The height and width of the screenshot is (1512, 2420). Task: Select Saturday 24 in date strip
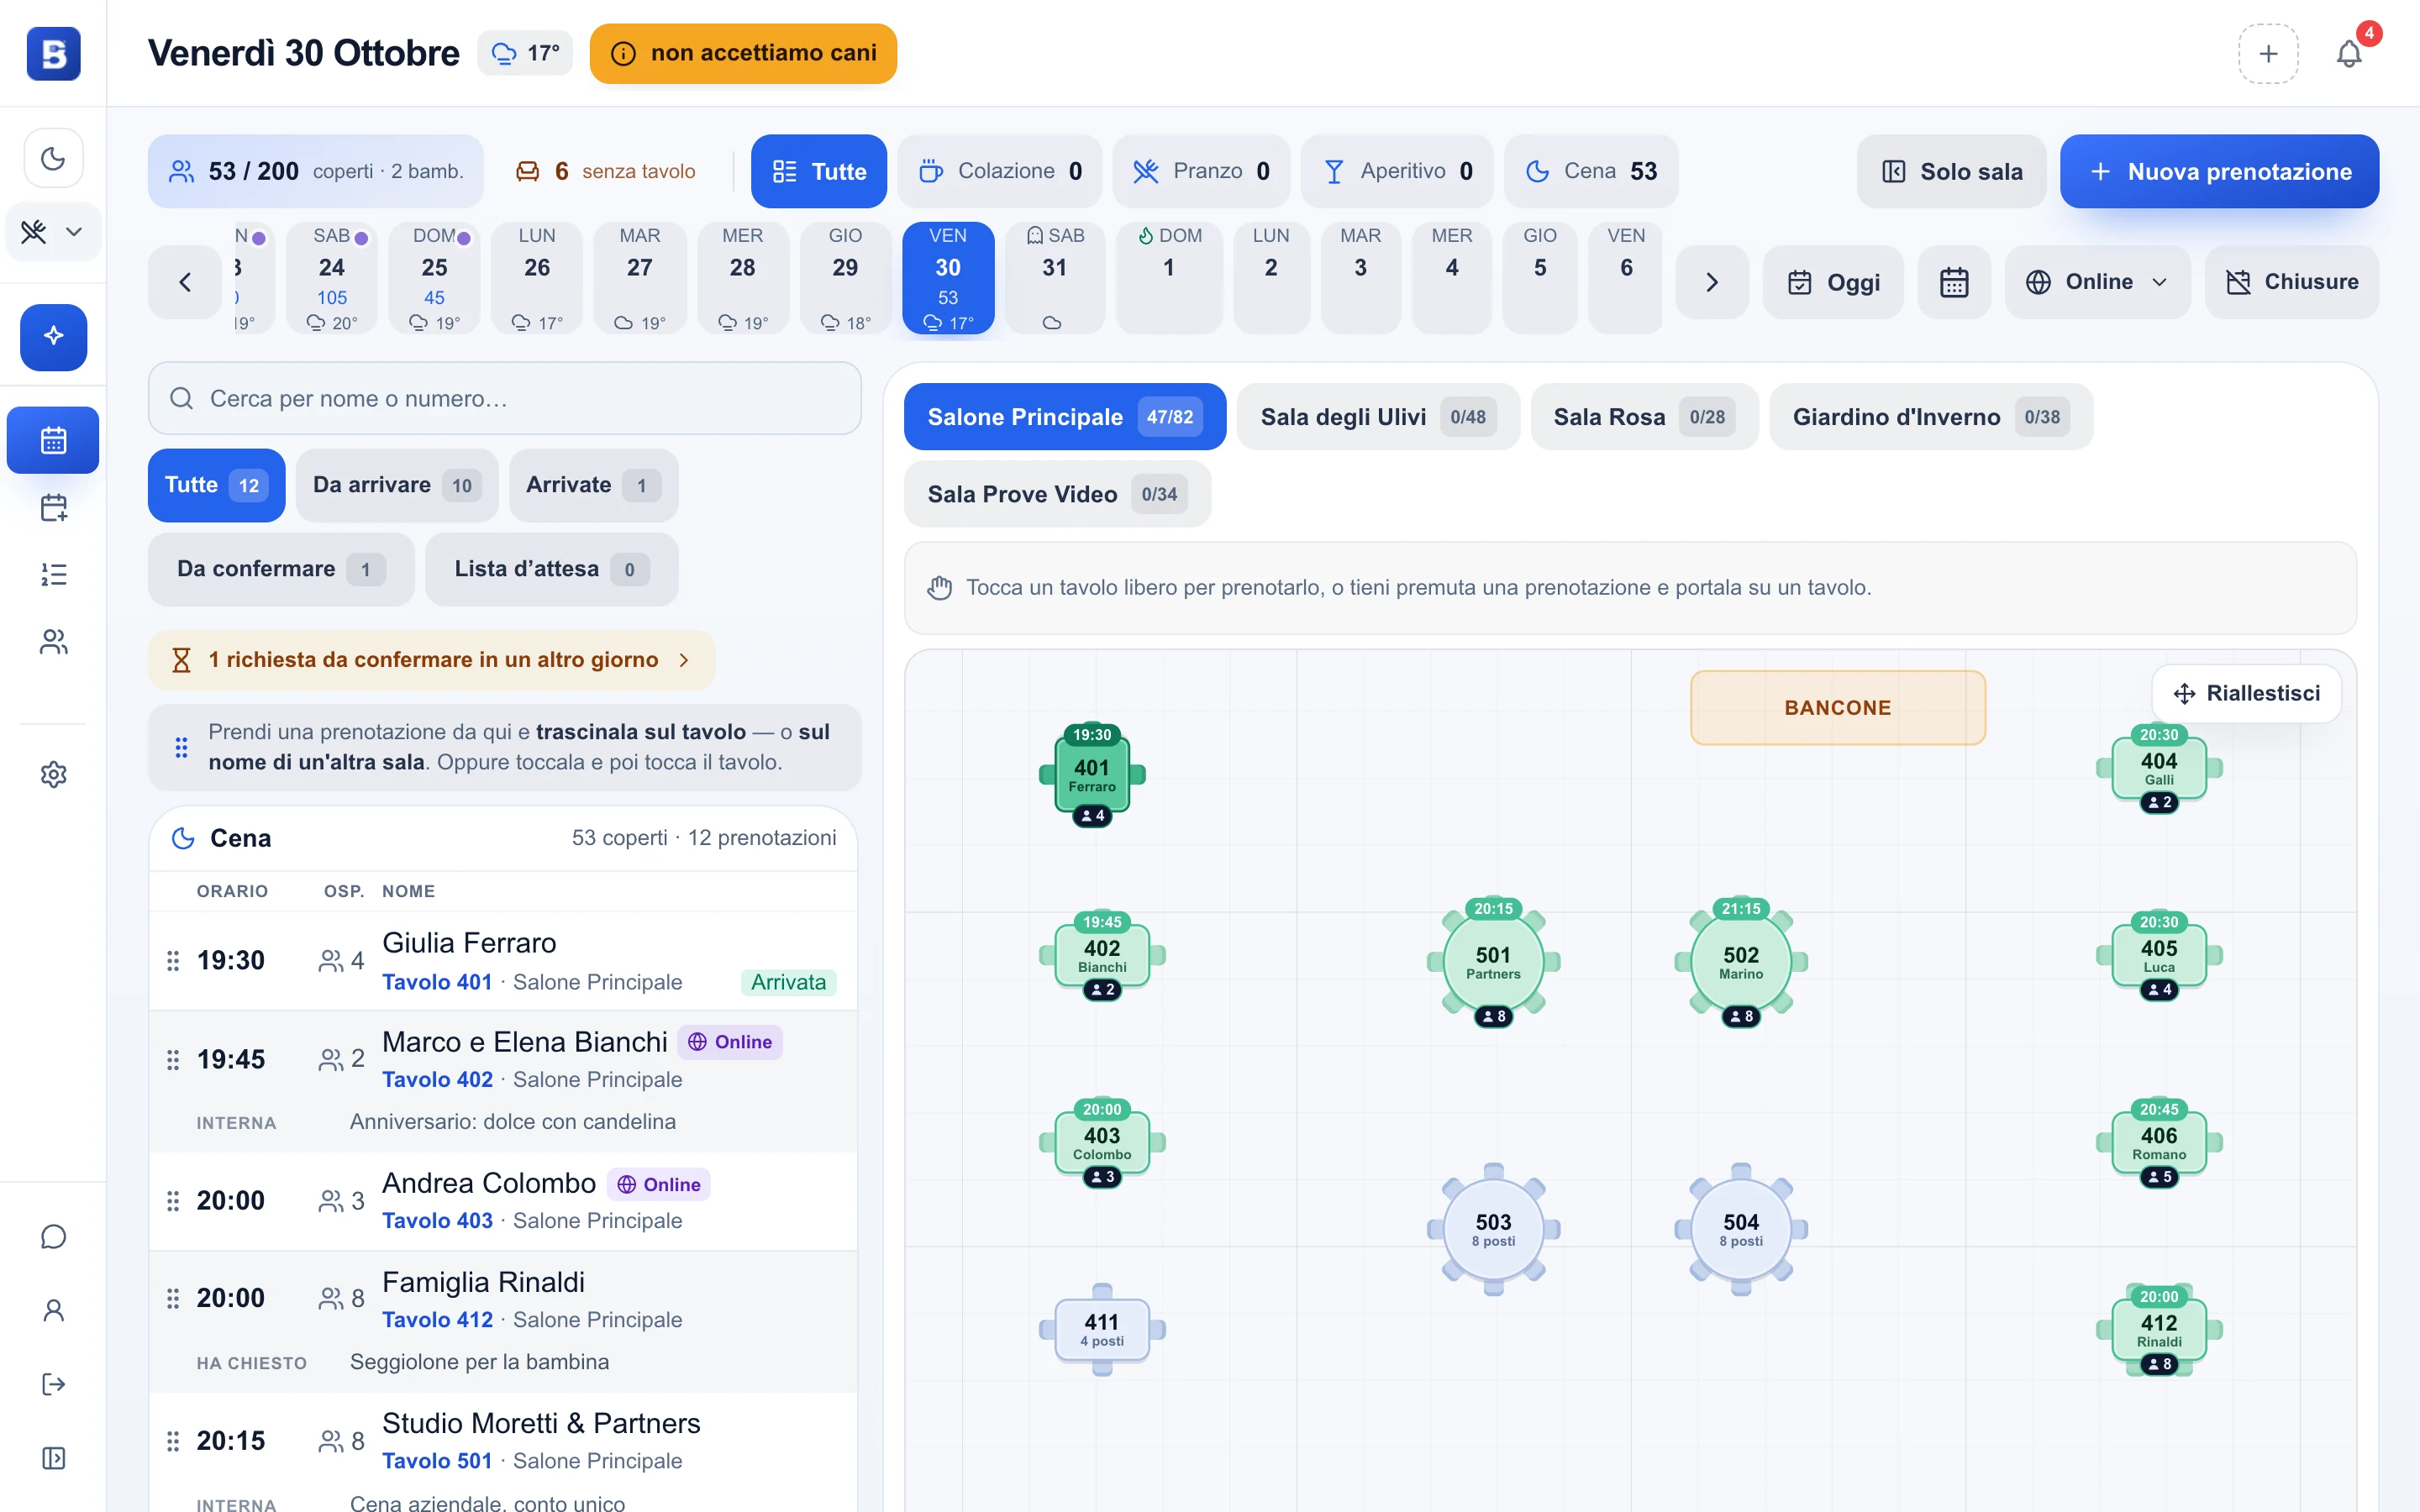click(x=331, y=278)
